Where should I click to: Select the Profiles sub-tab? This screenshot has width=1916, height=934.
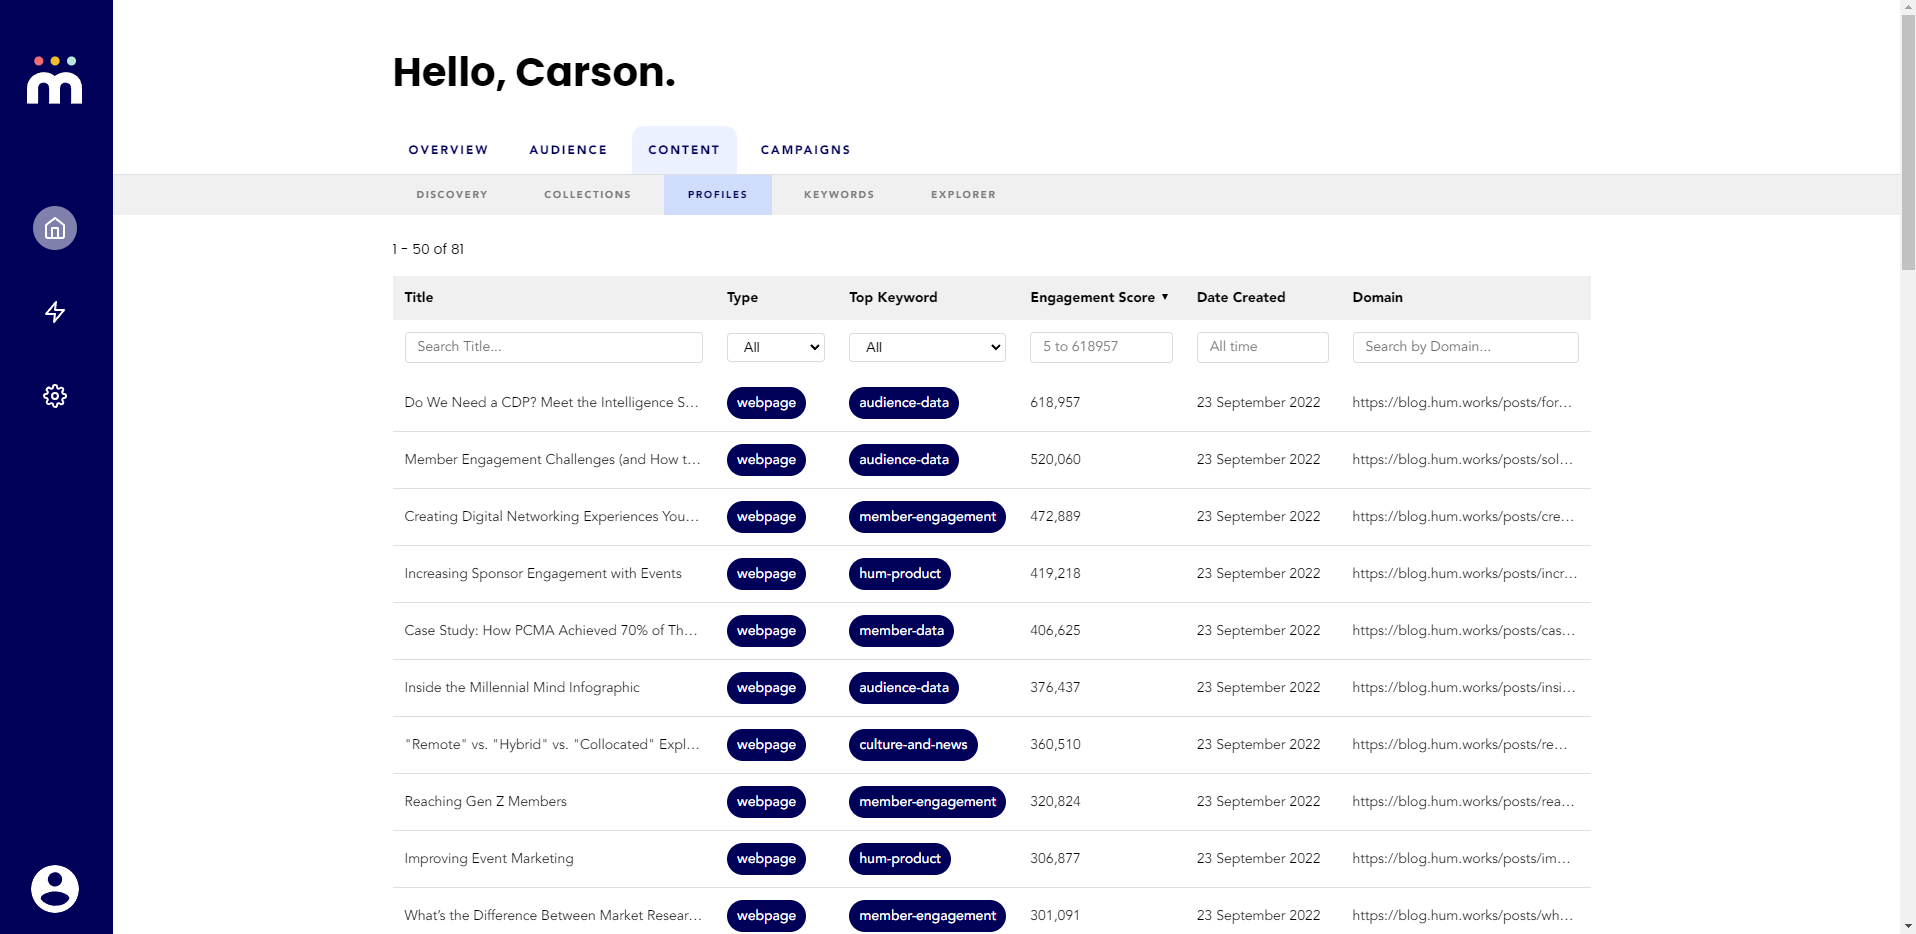pyautogui.click(x=717, y=195)
